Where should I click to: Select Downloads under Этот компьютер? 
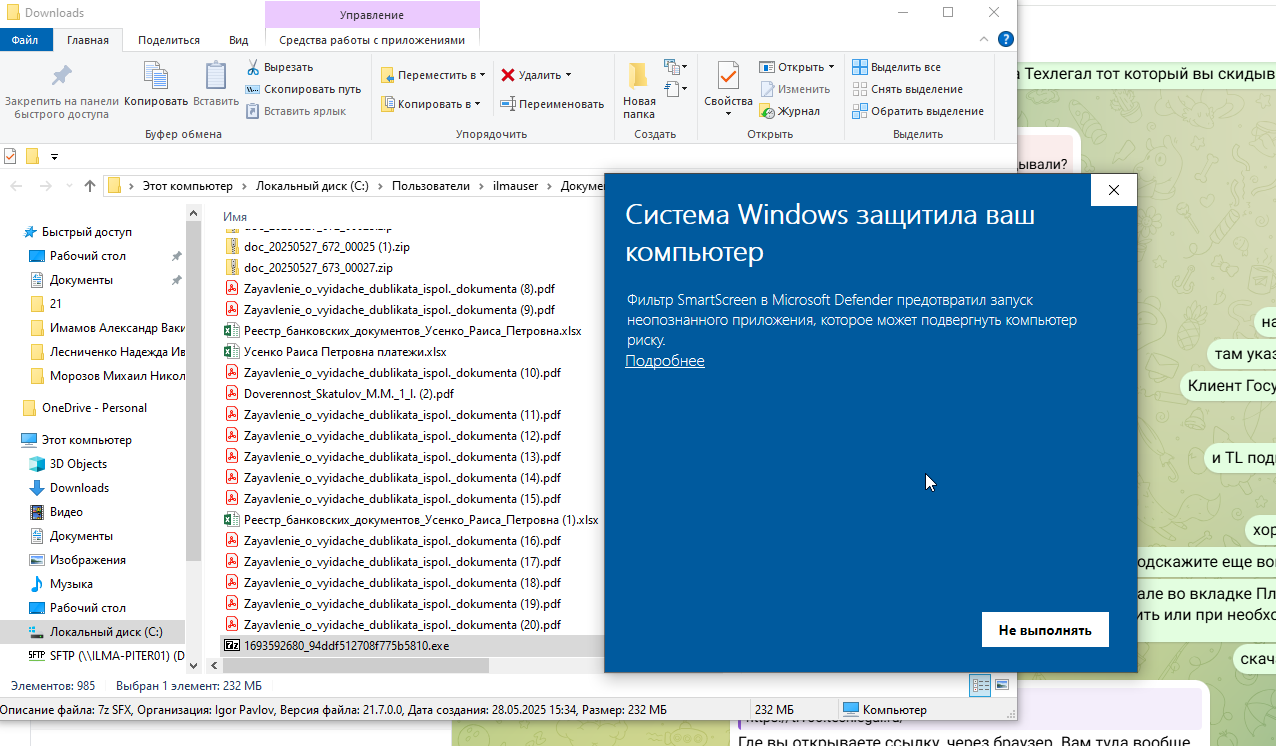pos(79,488)
